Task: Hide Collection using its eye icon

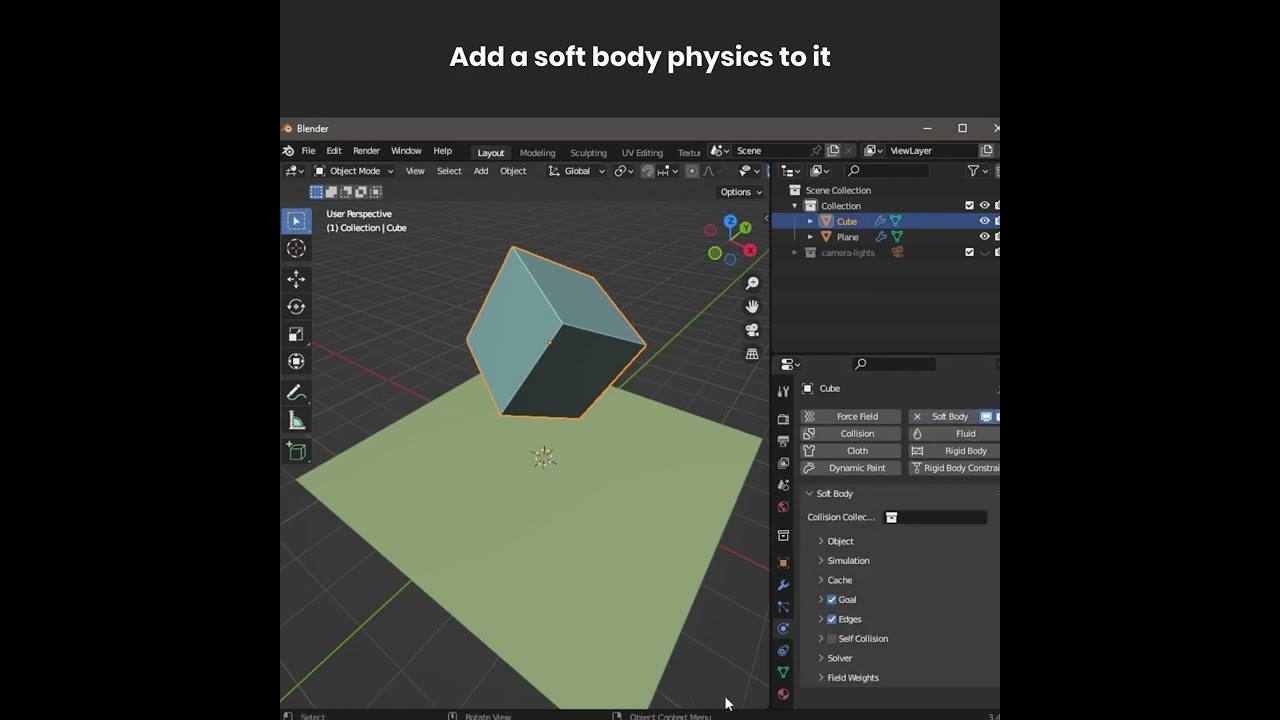Action: coord(984,206)
